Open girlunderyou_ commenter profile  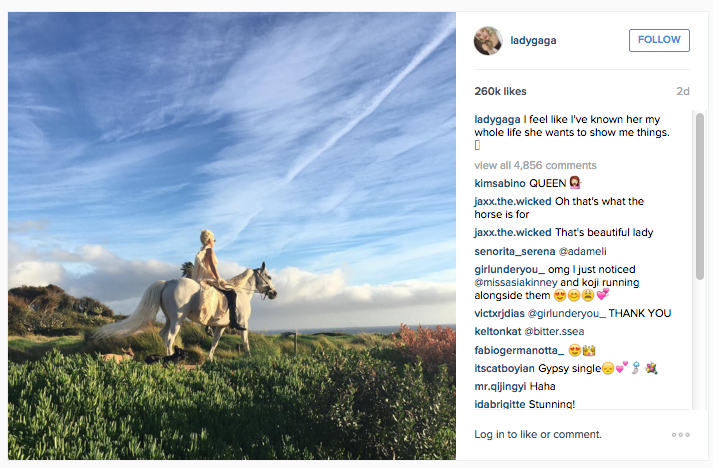509,269
